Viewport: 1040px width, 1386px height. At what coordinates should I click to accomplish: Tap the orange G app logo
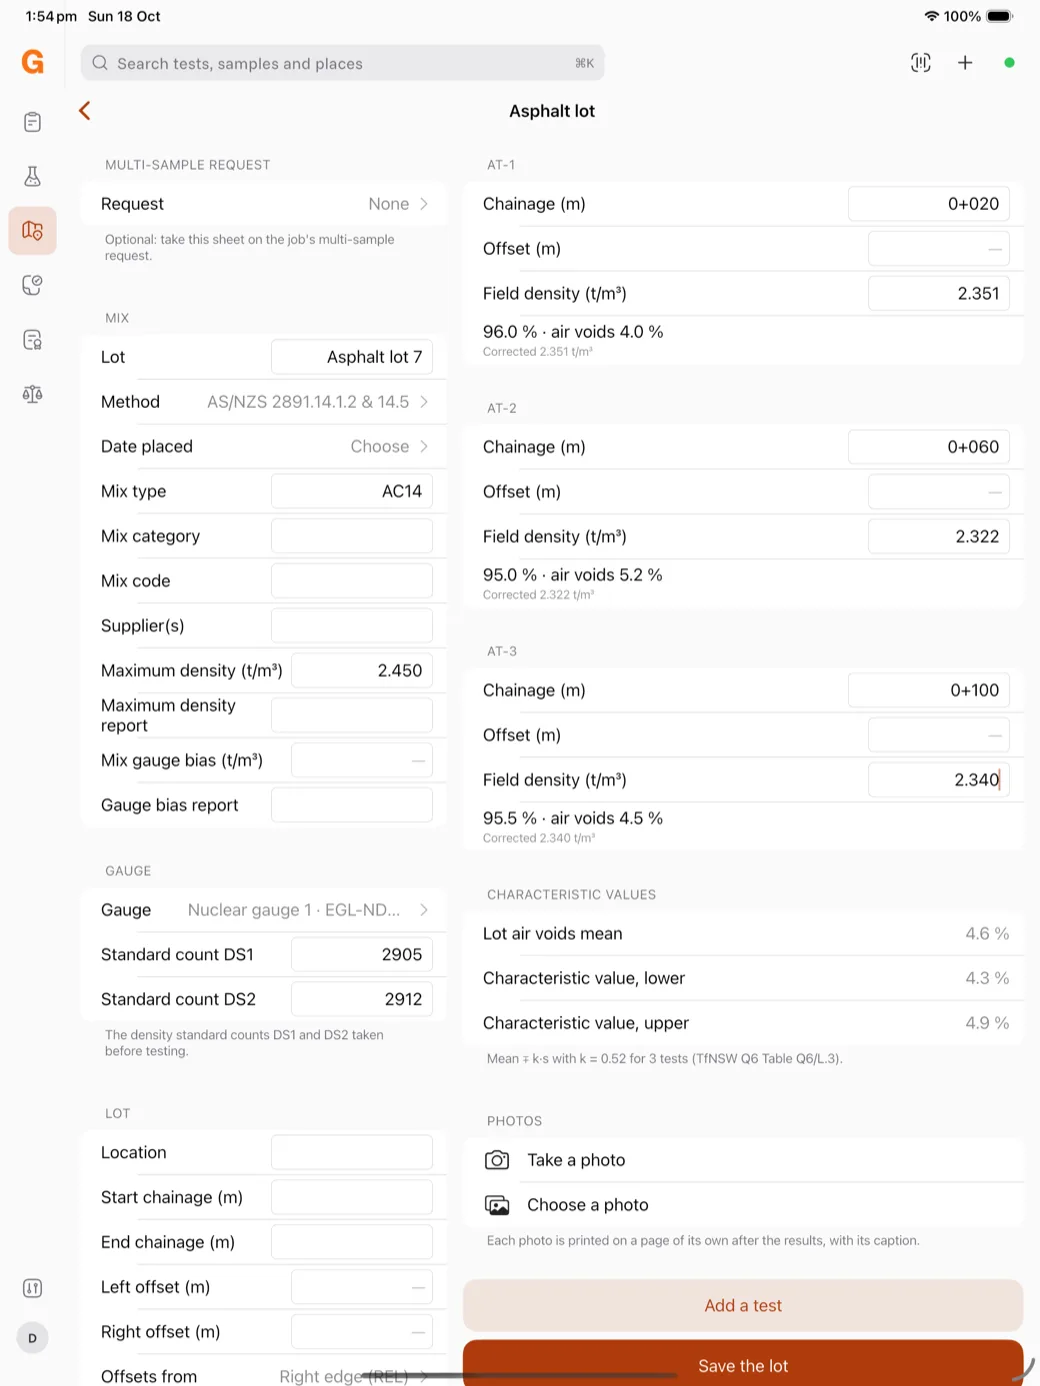[x=33, y=62]
